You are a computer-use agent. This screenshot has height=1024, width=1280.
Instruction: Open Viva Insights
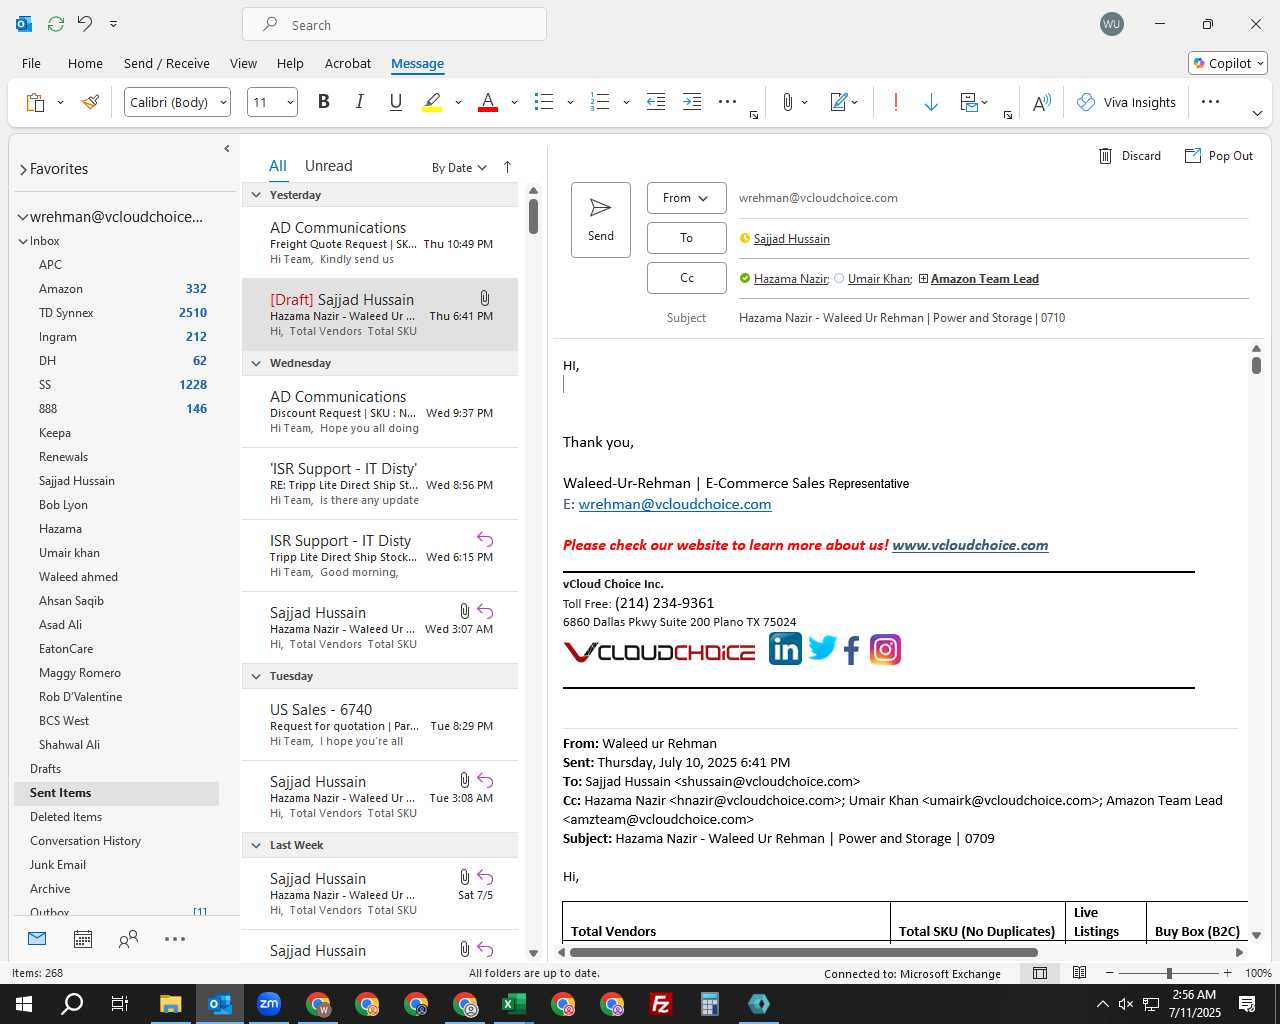[x=1126, y=102]
